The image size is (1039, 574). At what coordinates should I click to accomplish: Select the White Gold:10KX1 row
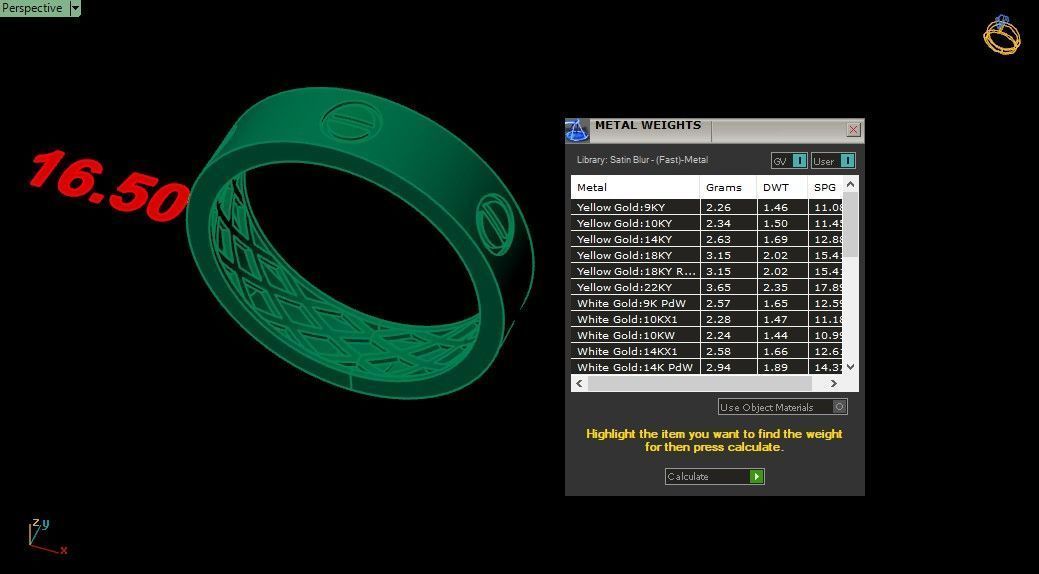(706, 319)
